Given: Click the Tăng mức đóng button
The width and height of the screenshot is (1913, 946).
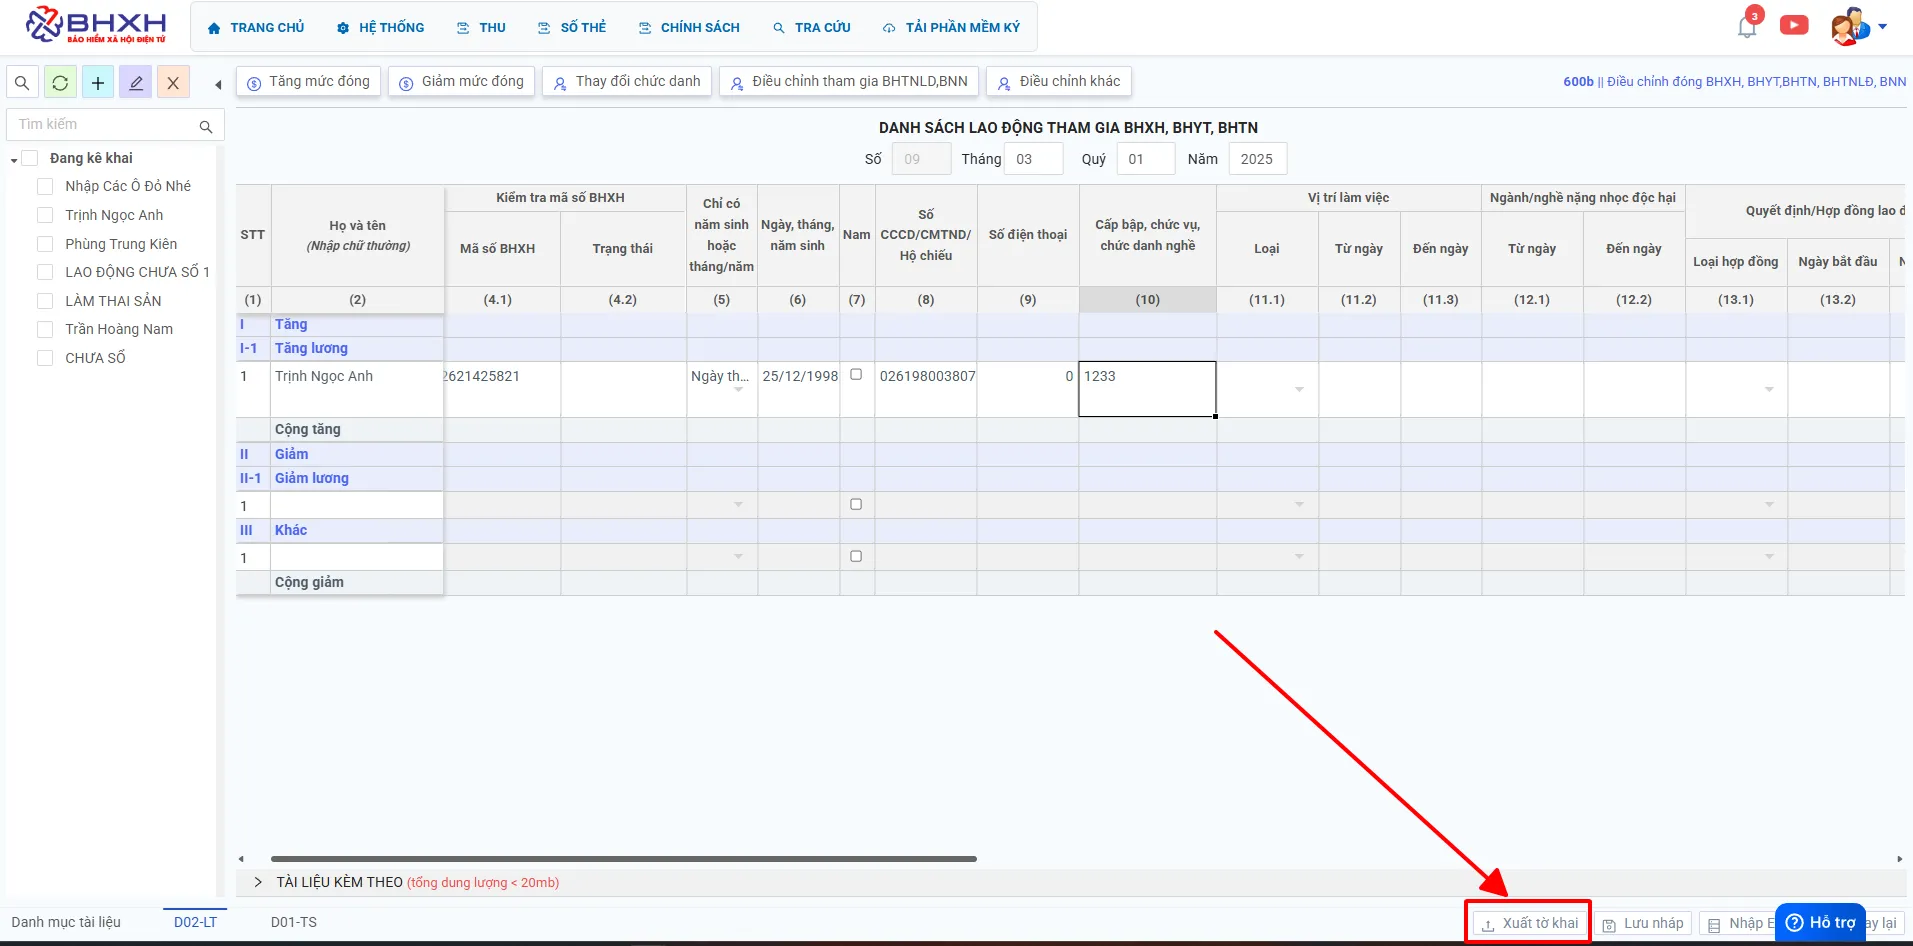Looking at the screenshot, I should tap(308, 81).
